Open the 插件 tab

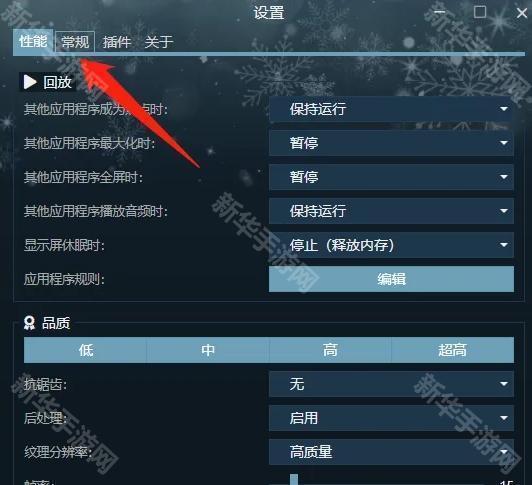(x=117, y=42)
